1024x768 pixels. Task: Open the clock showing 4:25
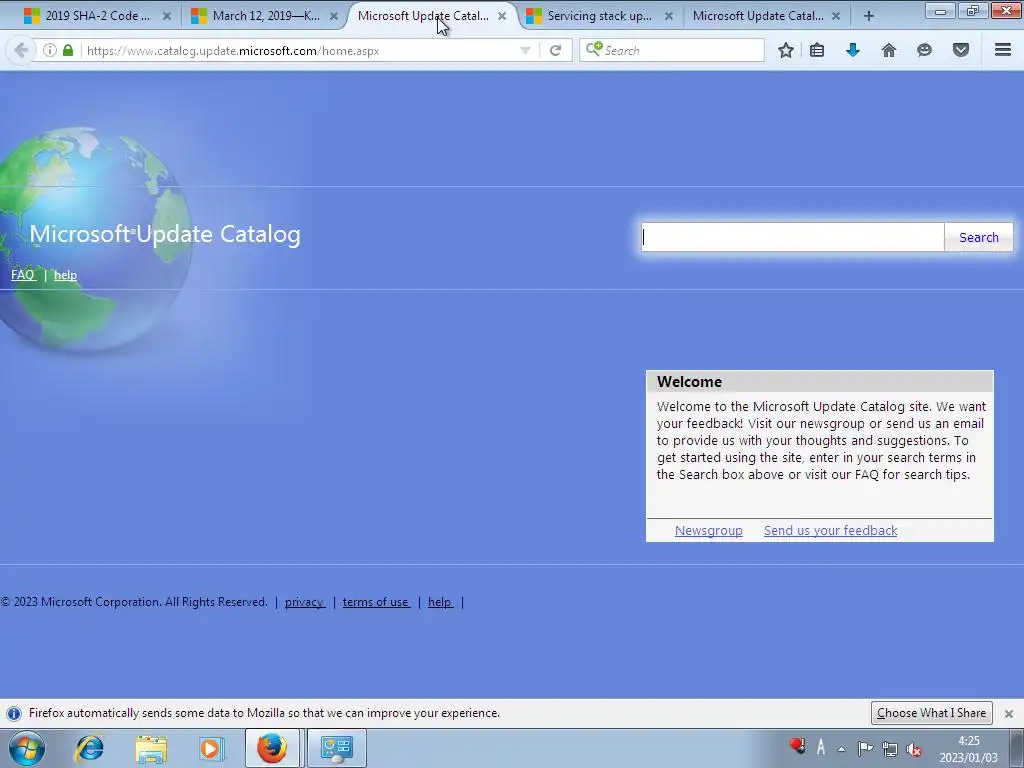[x=968, y=749]
